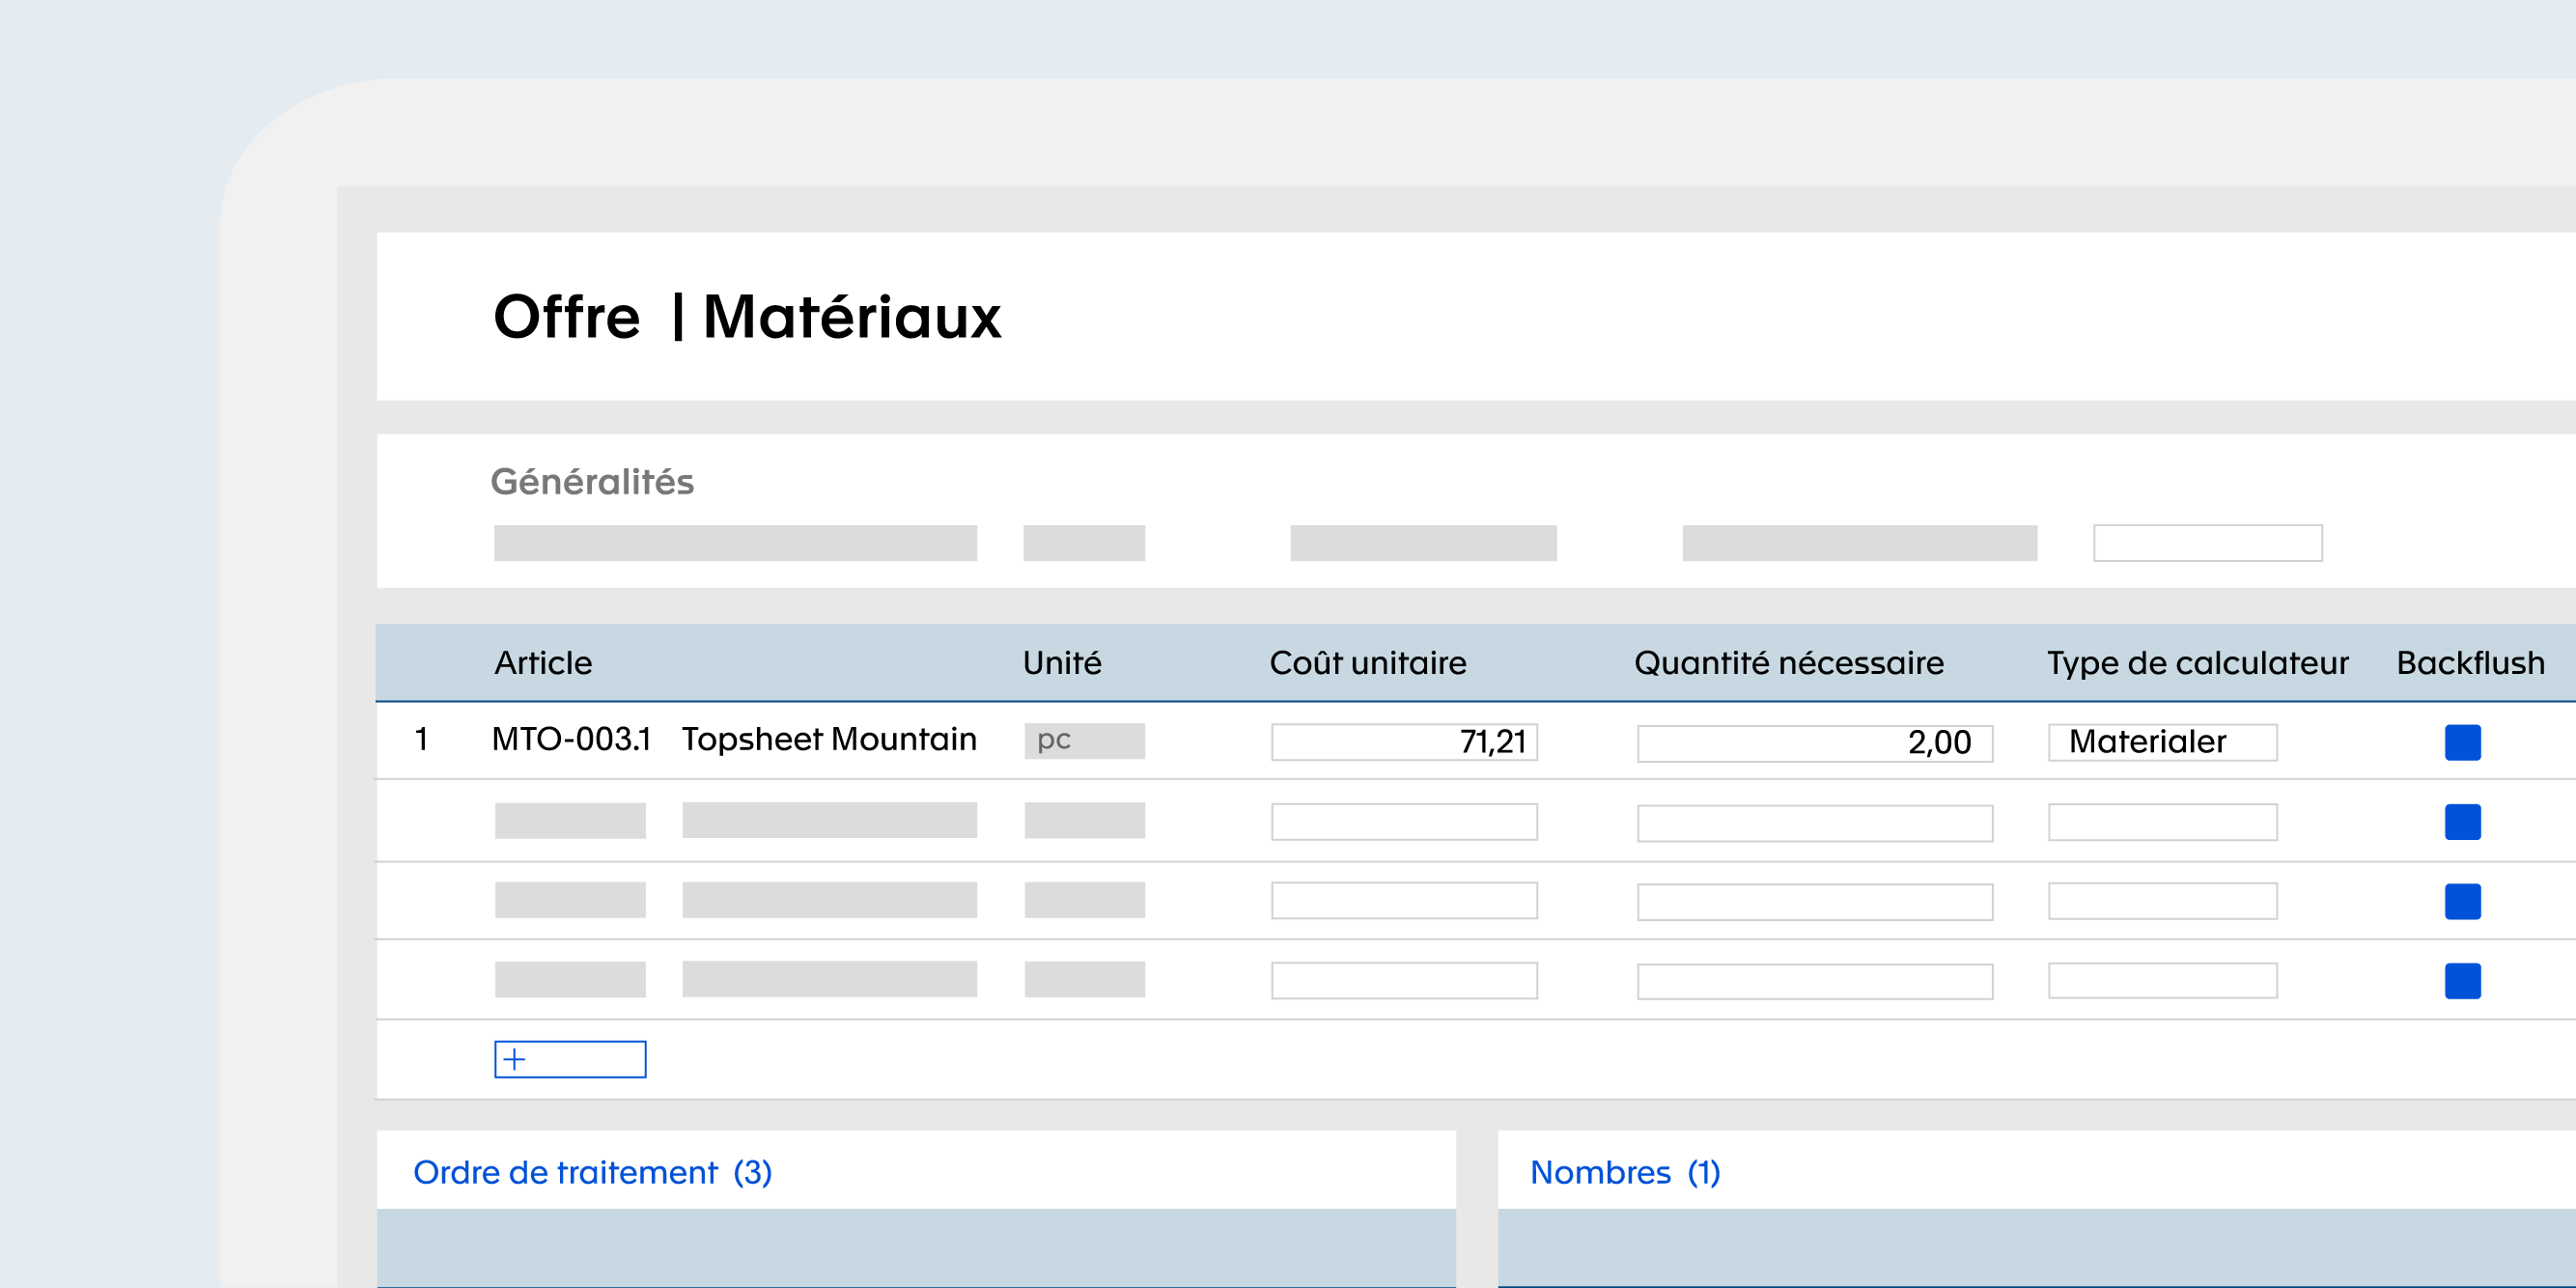The image size is (2576, 1288).
Task: Click empty Coût unitaire field in third row
Action: [1404, 900]
